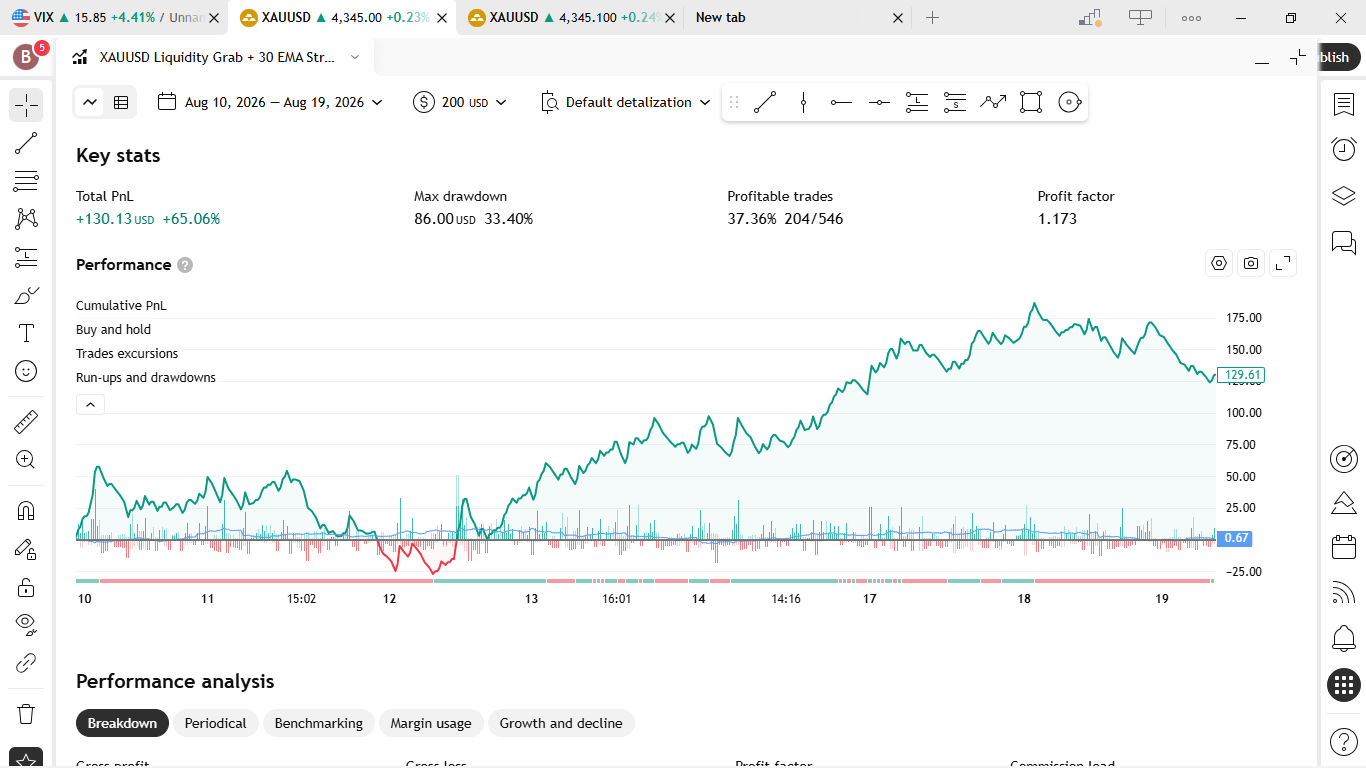Open the Growth and decline tab
Image resolution: width=1366 pixels, height=768 pixels.
[561, 723]
